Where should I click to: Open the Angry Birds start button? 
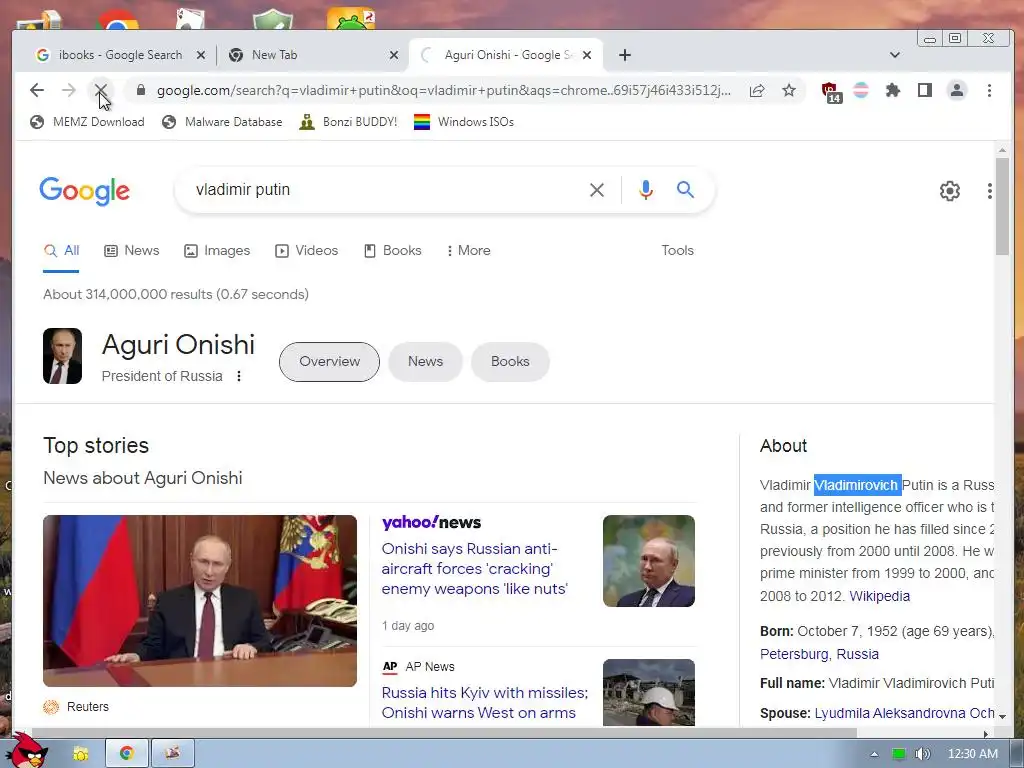click(26, 751)
